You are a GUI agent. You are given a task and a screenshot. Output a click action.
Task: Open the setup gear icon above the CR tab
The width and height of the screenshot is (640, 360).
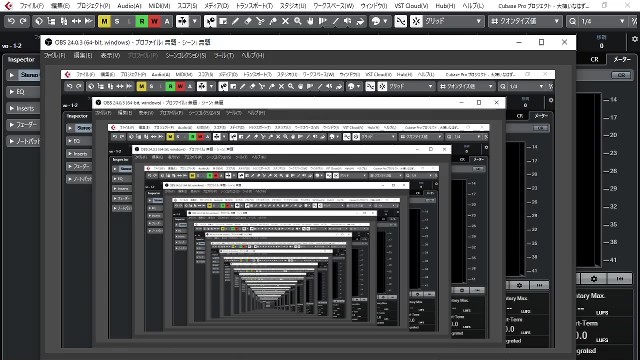pos(635,39)
